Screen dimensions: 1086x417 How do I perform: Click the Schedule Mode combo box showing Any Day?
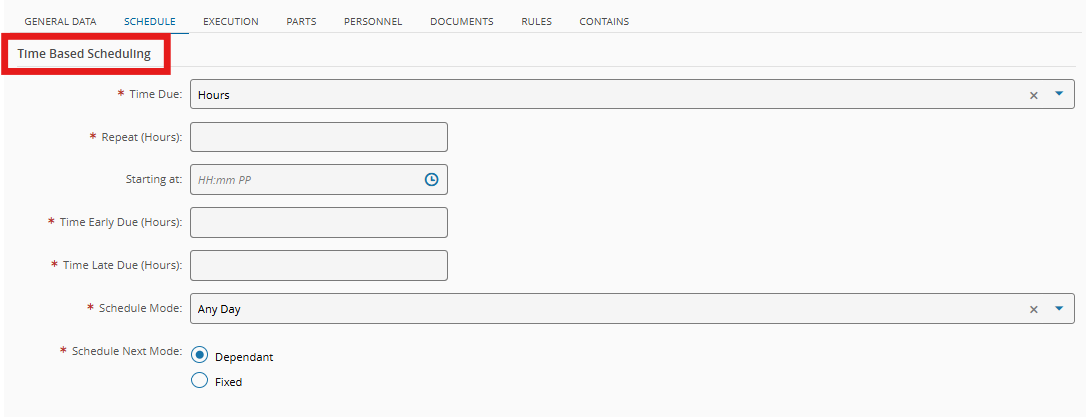point(632,308)
